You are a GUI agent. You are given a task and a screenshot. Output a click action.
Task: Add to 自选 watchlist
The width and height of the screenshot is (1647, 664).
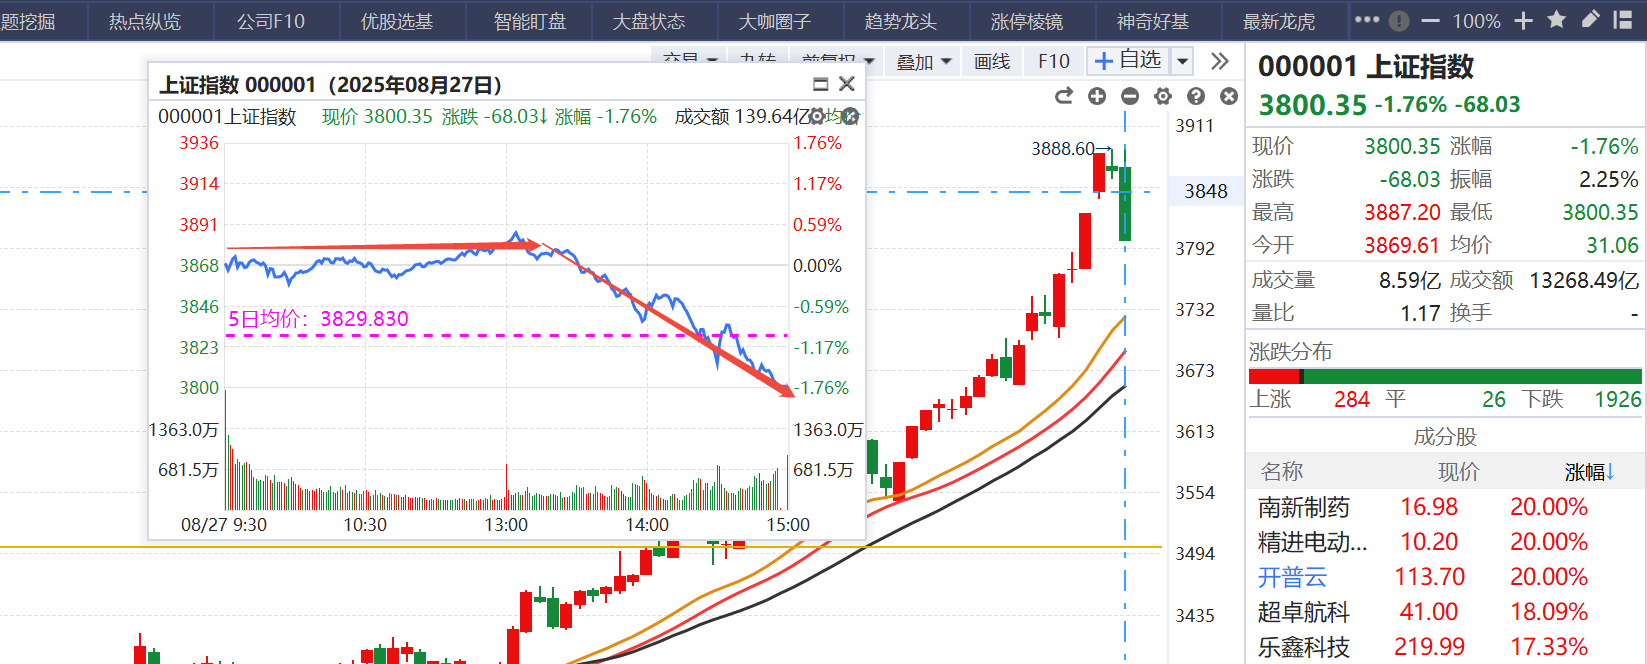(1128, 60)
